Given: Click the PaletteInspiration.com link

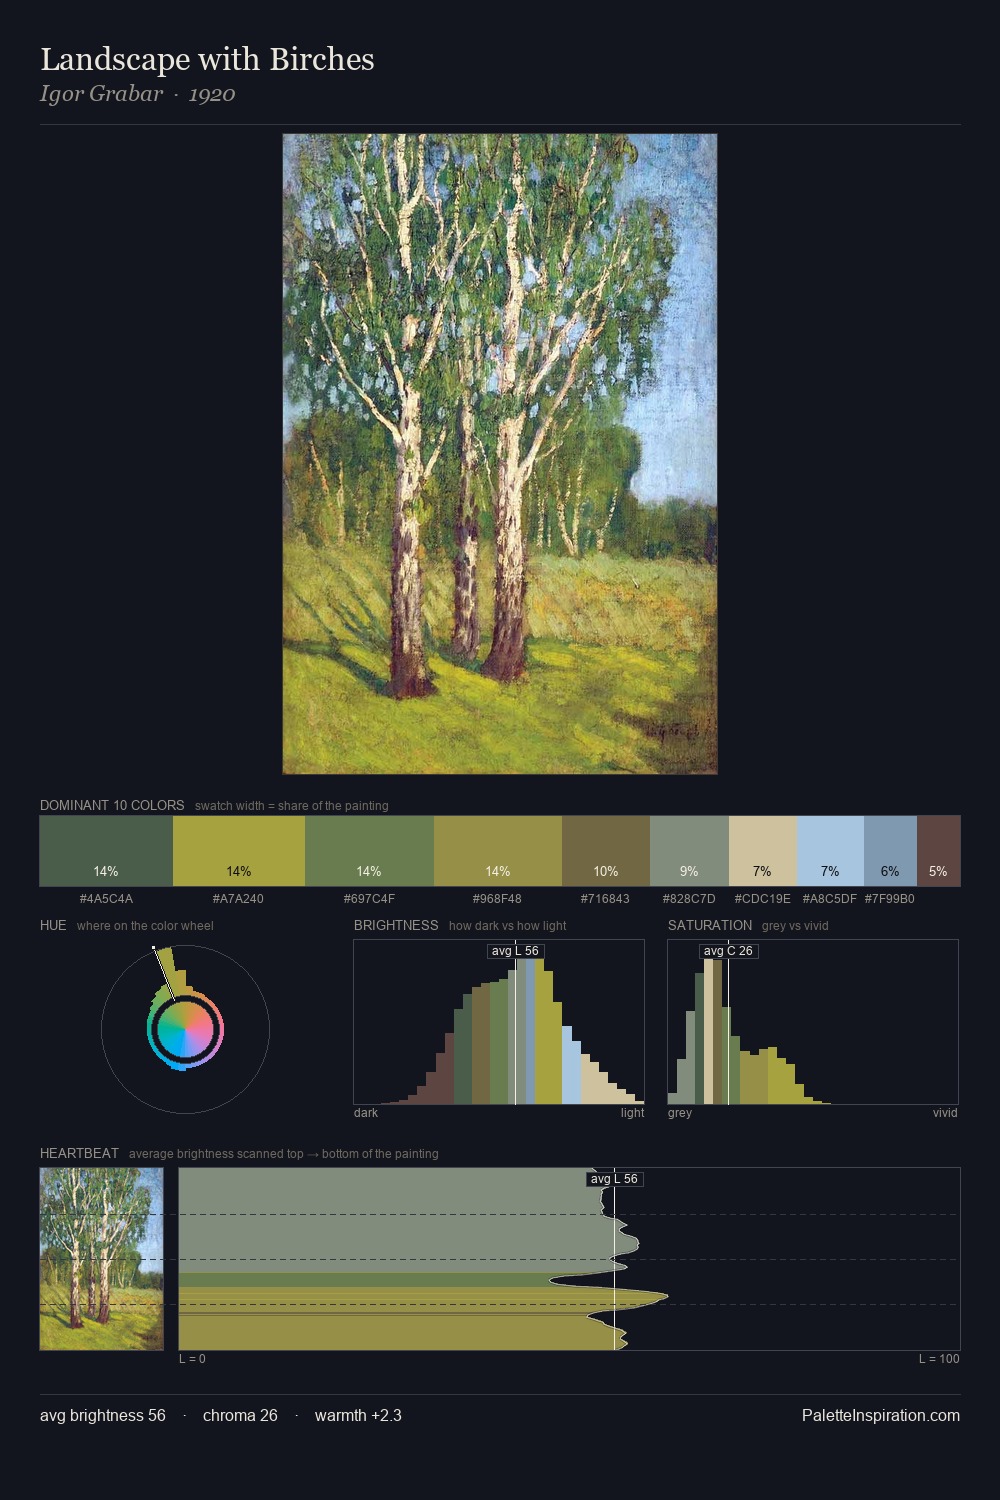Looking at the screenshot, I should pos(881,1415).
